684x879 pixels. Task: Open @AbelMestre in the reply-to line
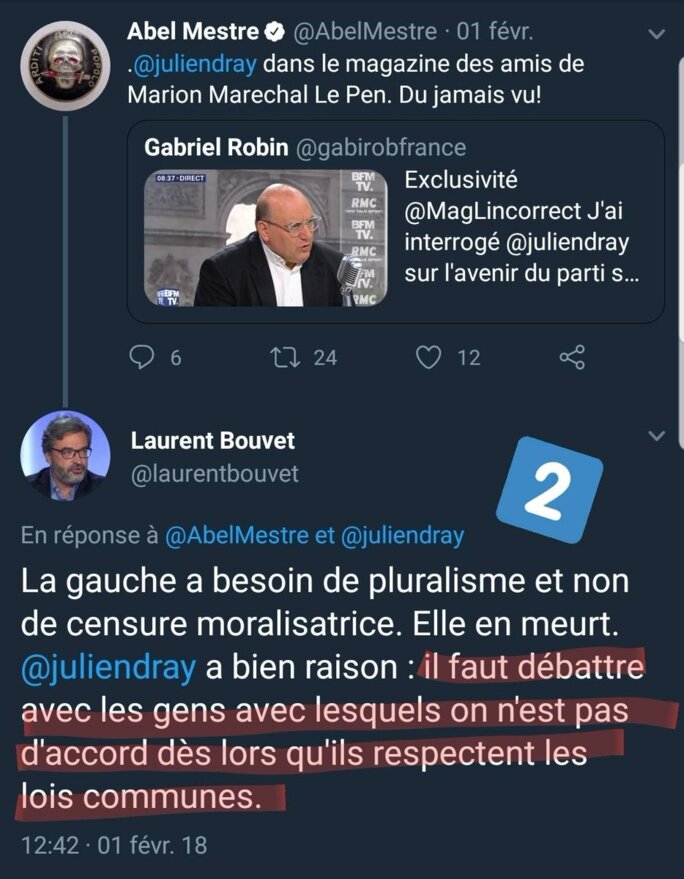[x=236, y=536]
